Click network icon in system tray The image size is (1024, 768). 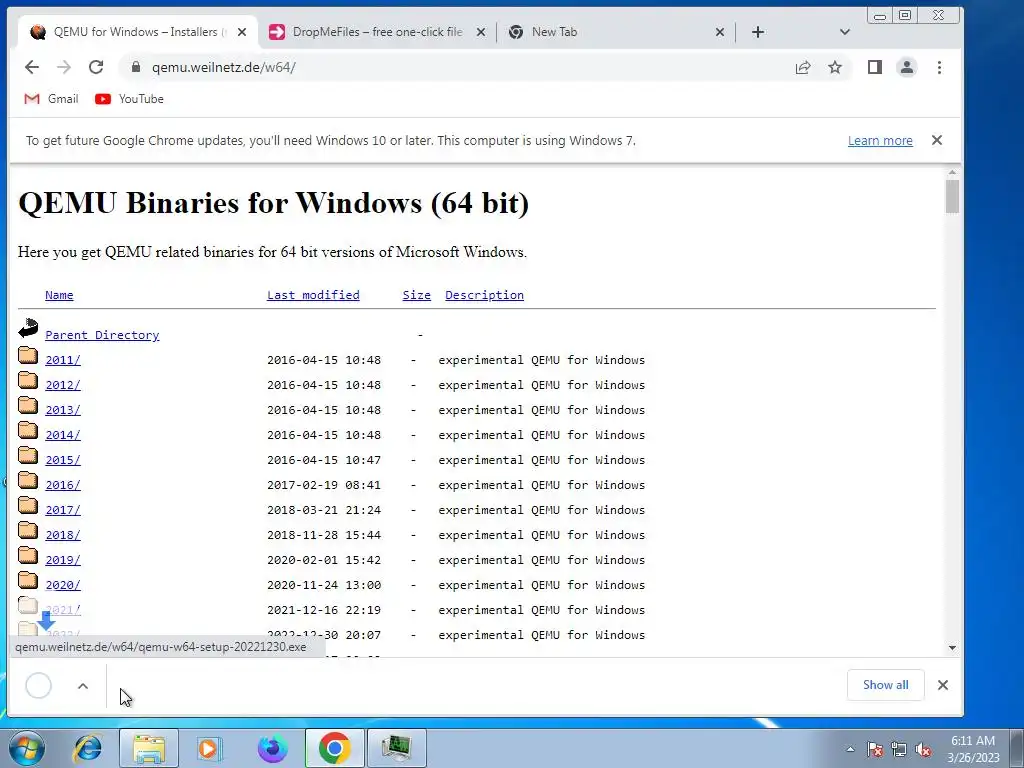pyautogui.click(x=899, y=750)
